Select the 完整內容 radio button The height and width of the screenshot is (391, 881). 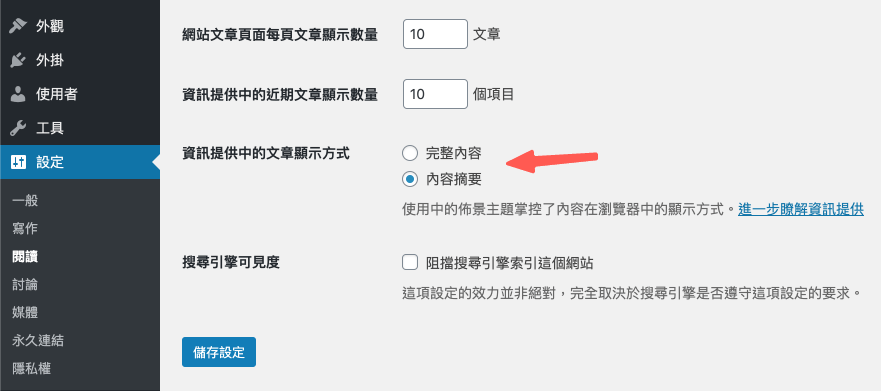(x=410, y=153)
